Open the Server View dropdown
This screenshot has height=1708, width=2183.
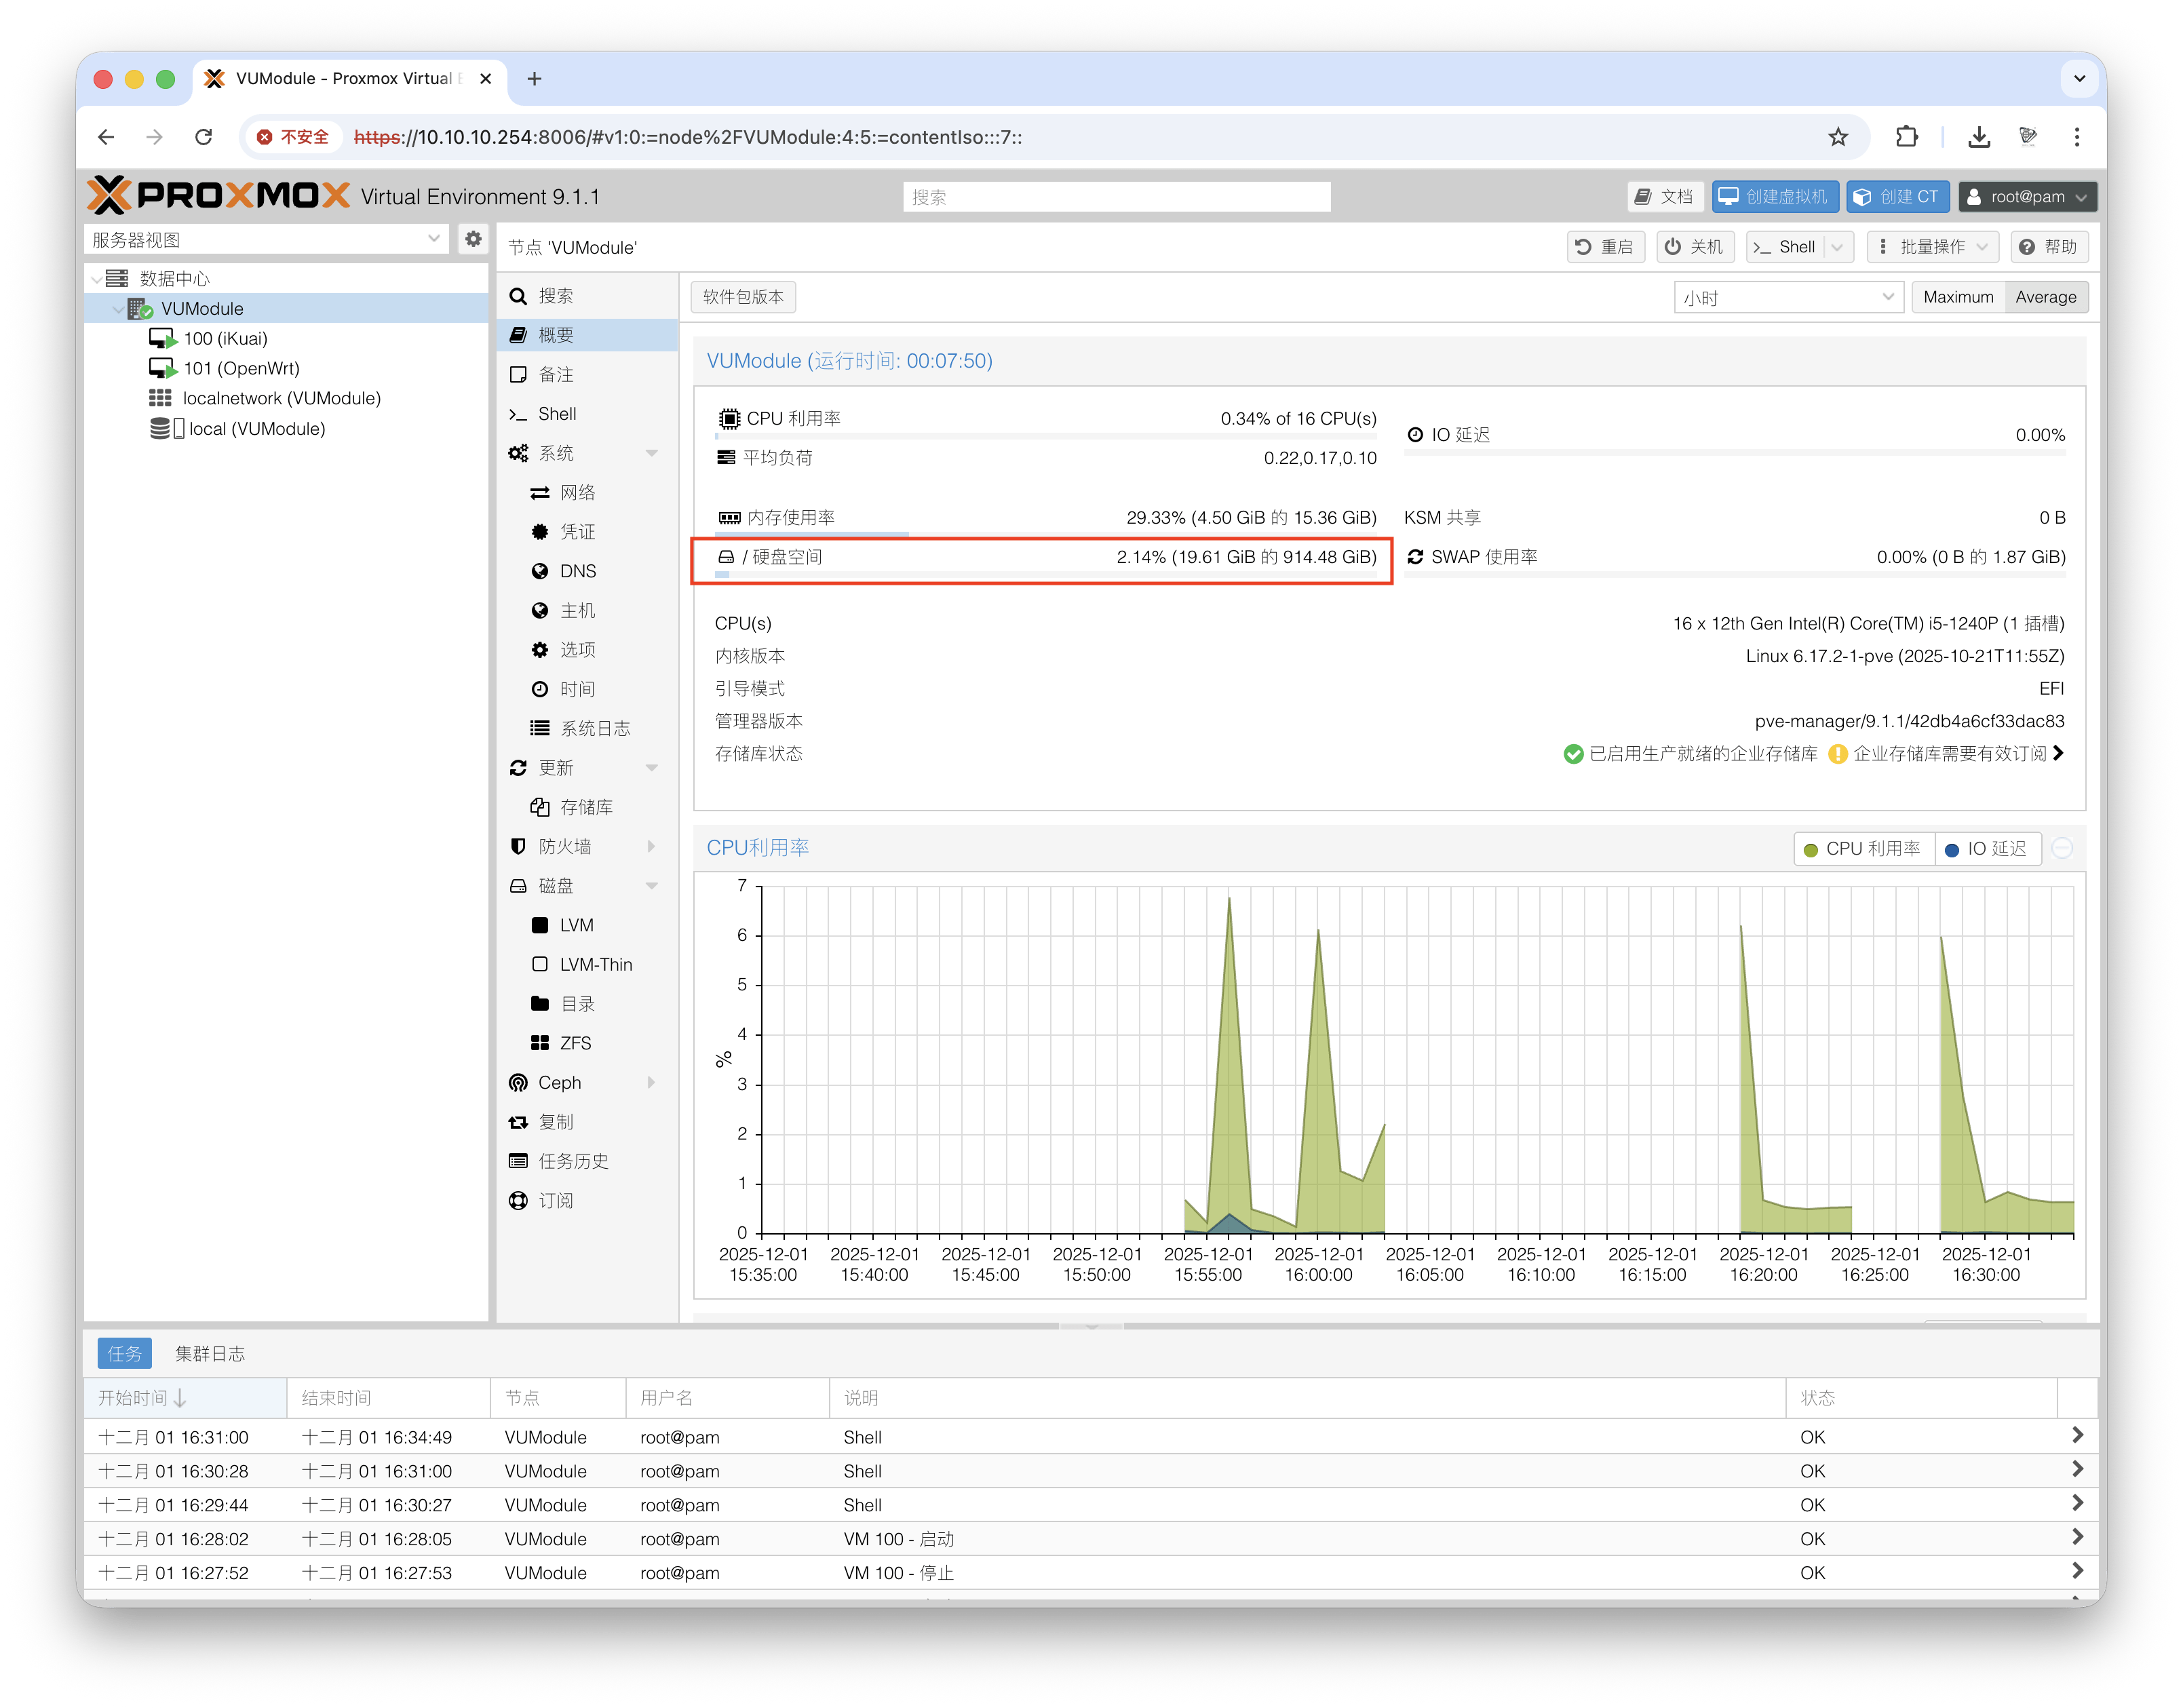point(266,239)
